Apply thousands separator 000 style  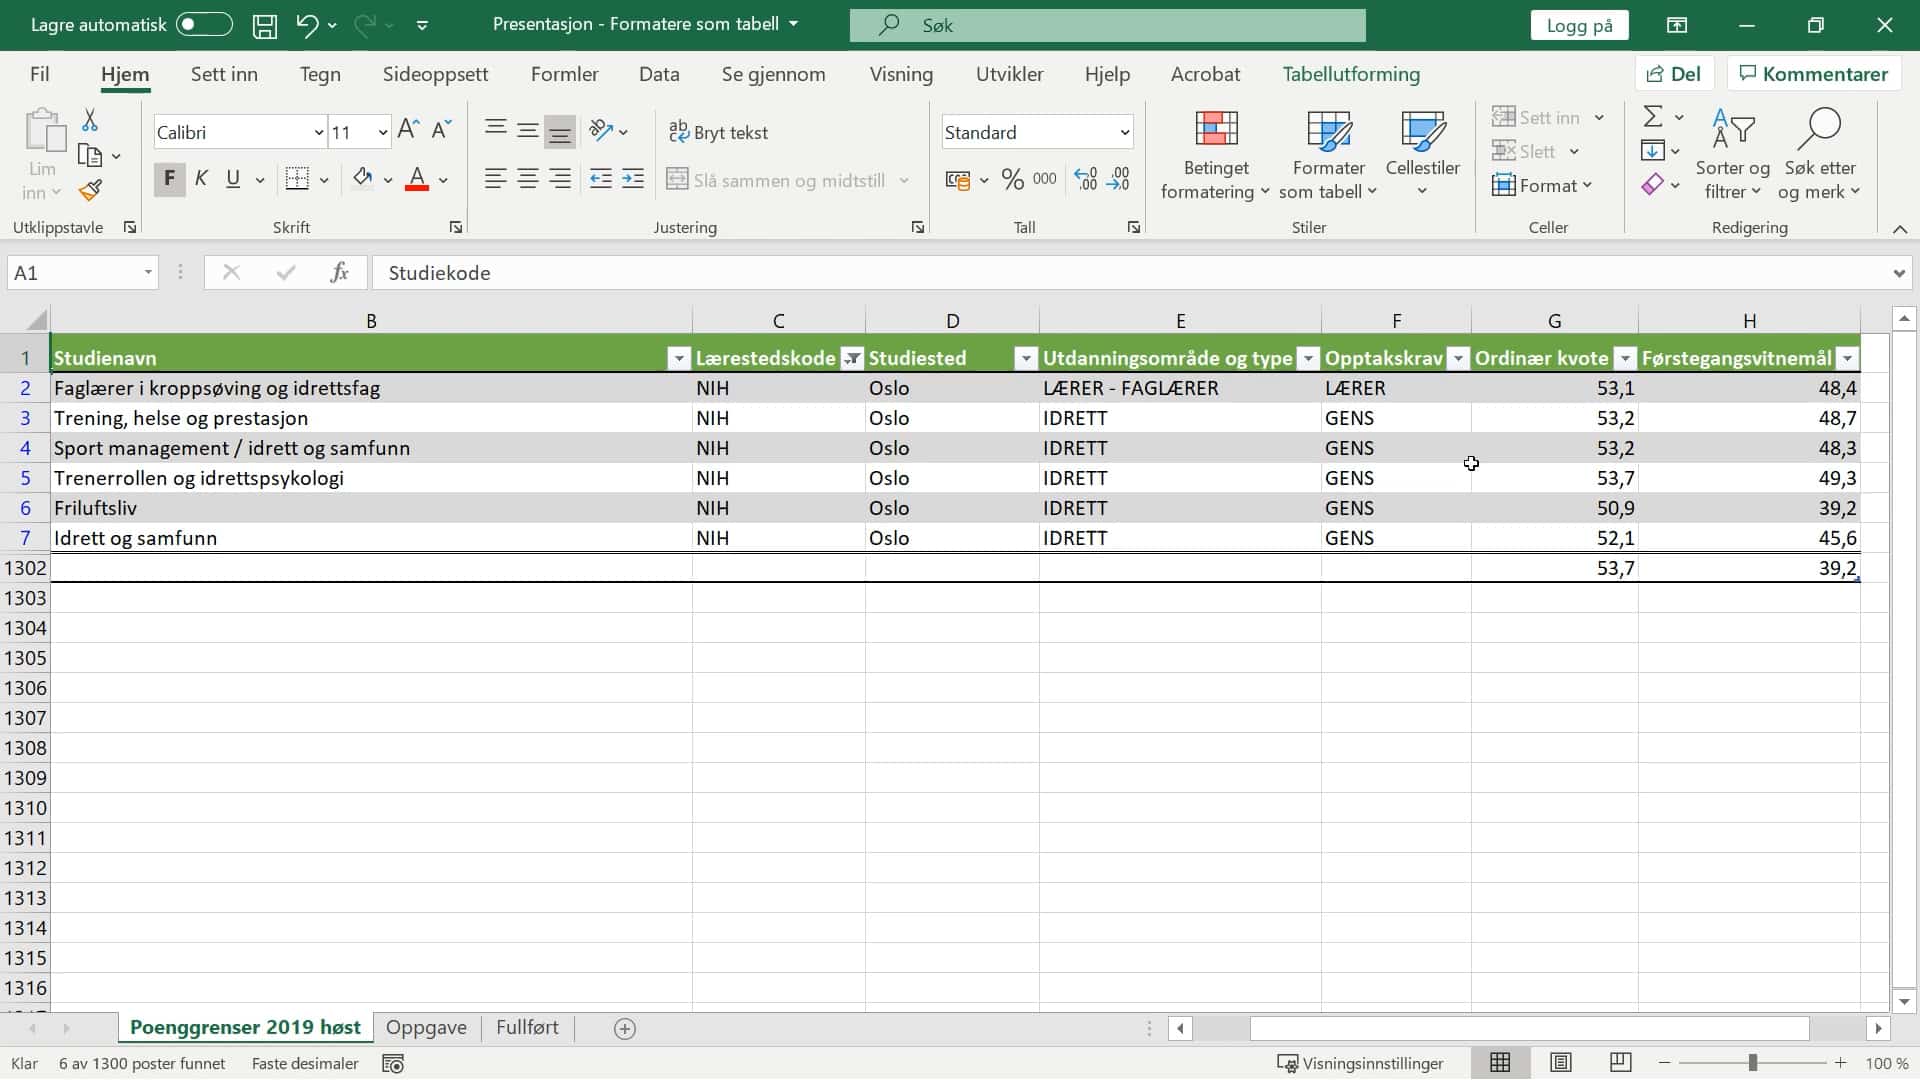tap(1045, 179)
